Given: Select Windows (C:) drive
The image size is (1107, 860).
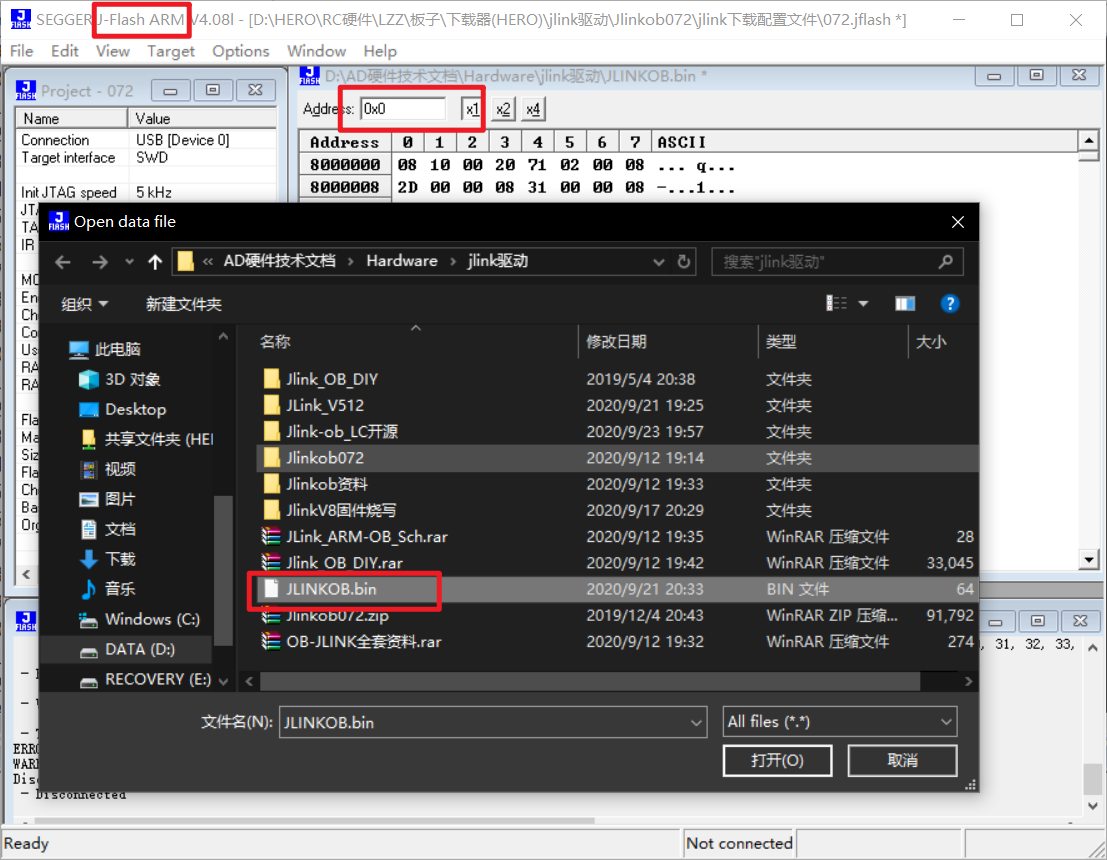Looking at the screenshot, I should [139, 619].
